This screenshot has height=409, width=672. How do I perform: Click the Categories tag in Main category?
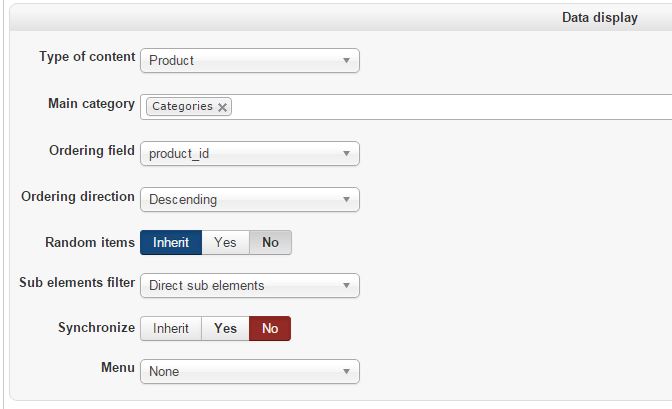[x=182, y=107]
